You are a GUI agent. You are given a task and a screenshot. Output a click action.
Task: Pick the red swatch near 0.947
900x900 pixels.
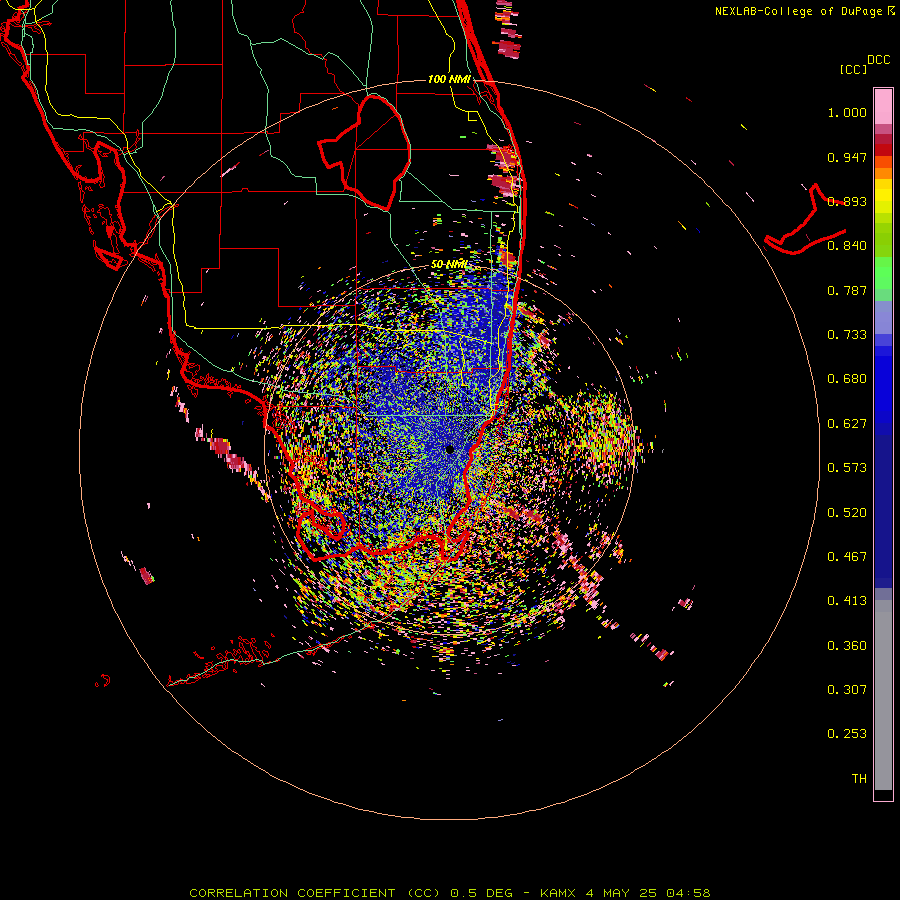tap(883, 150)
